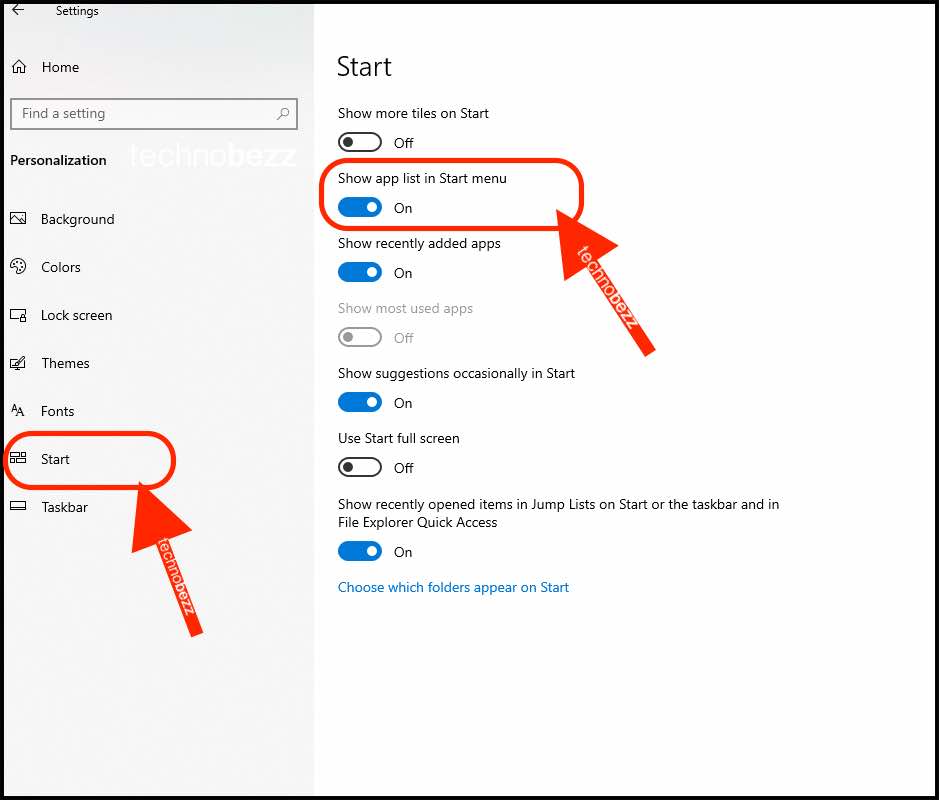This screenshot has height=800, width=941.
Task: Select the Background picture icon
Action: click(x=18, y=218)
